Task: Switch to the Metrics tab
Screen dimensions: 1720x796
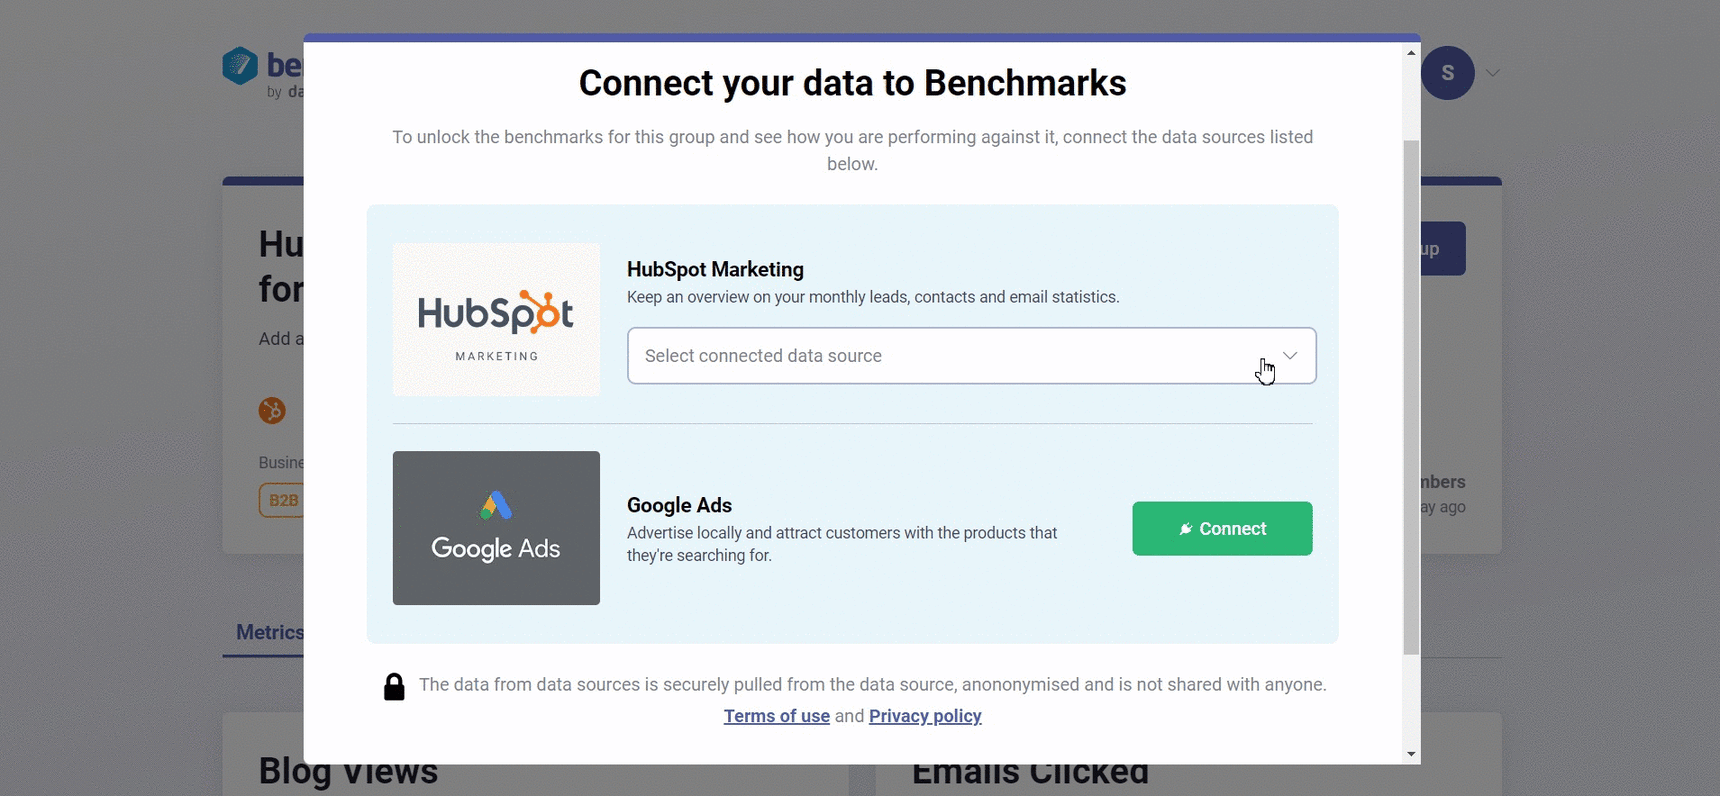Action: click(x=269, y=632)
